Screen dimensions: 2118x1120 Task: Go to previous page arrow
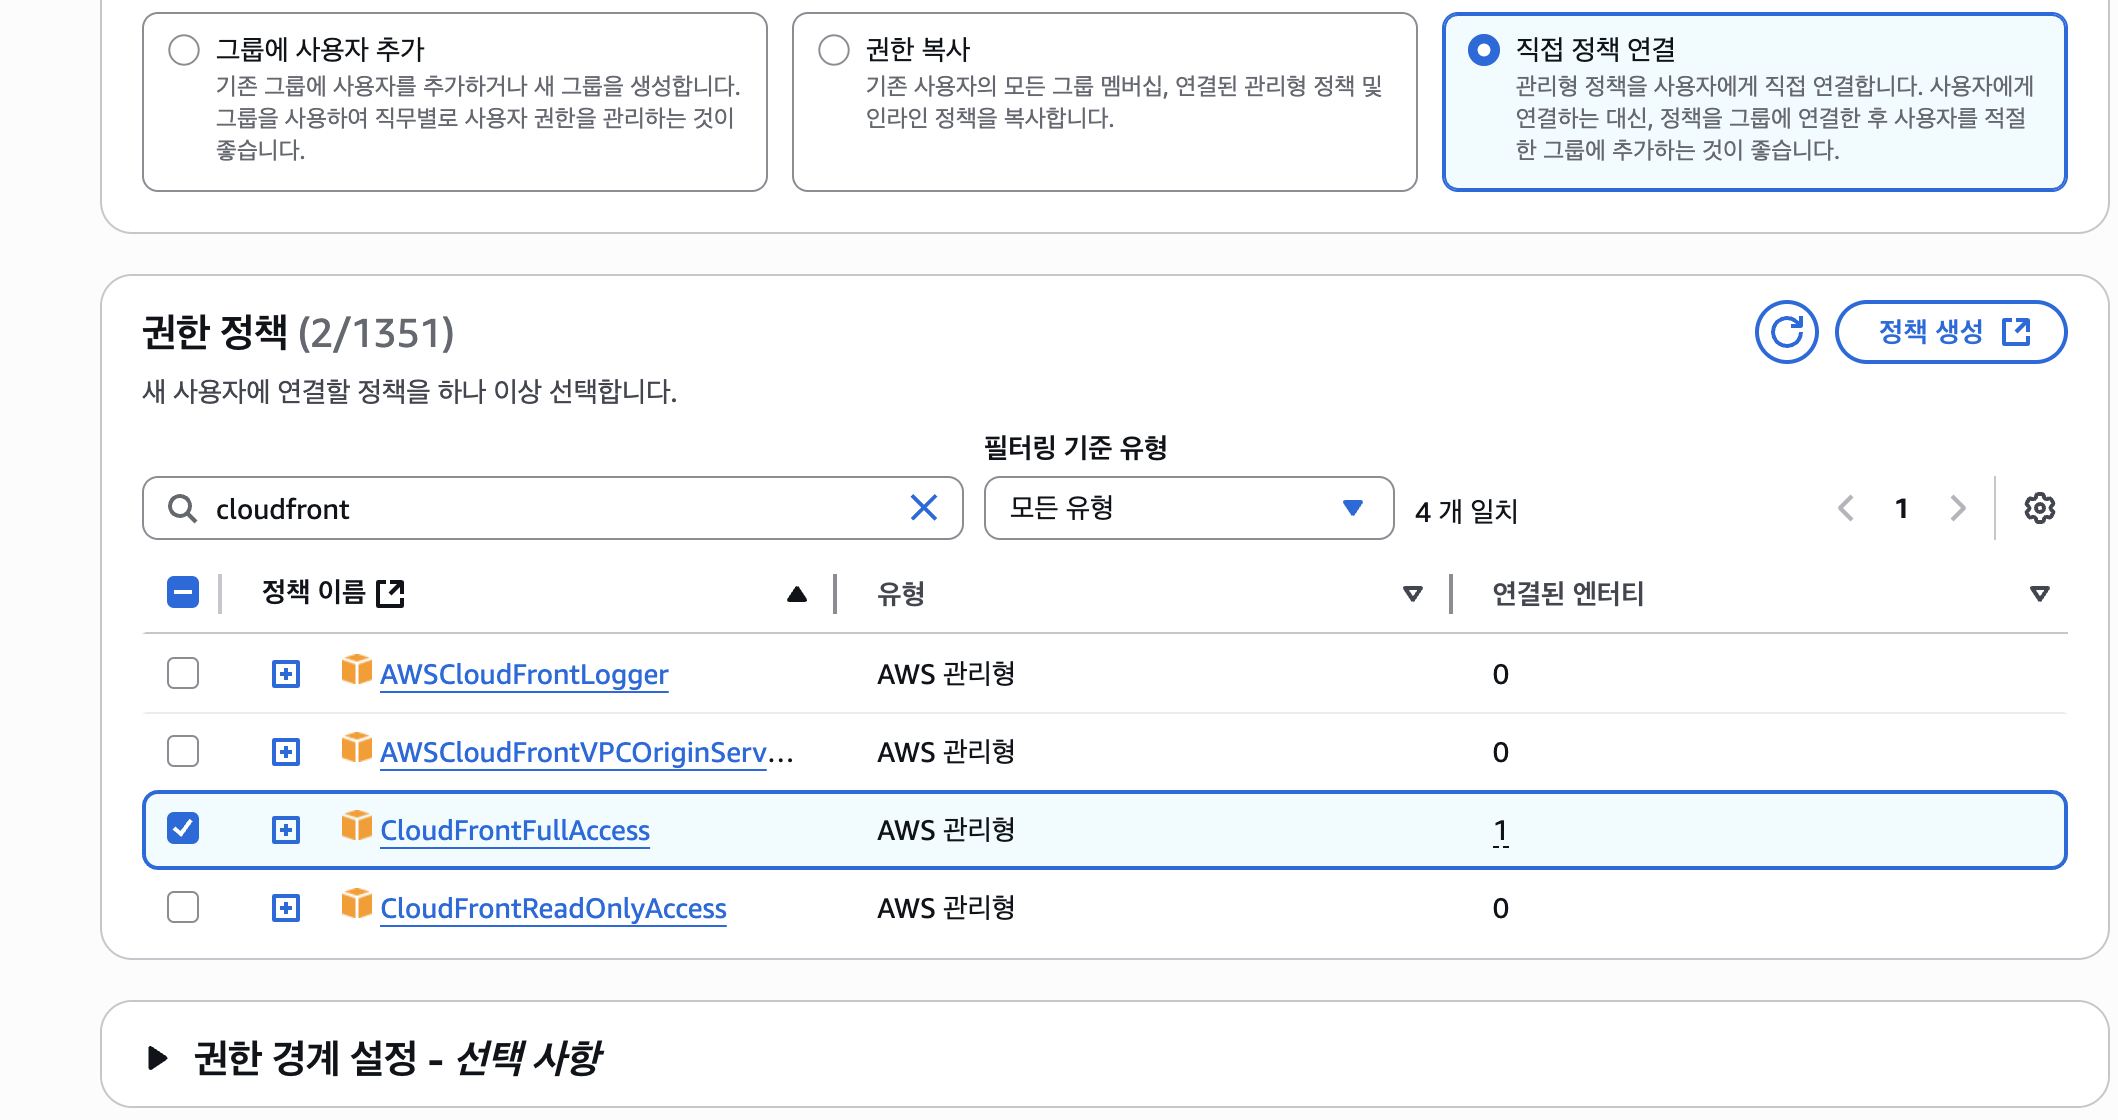pyautogui.click(x=1846, y=508)
